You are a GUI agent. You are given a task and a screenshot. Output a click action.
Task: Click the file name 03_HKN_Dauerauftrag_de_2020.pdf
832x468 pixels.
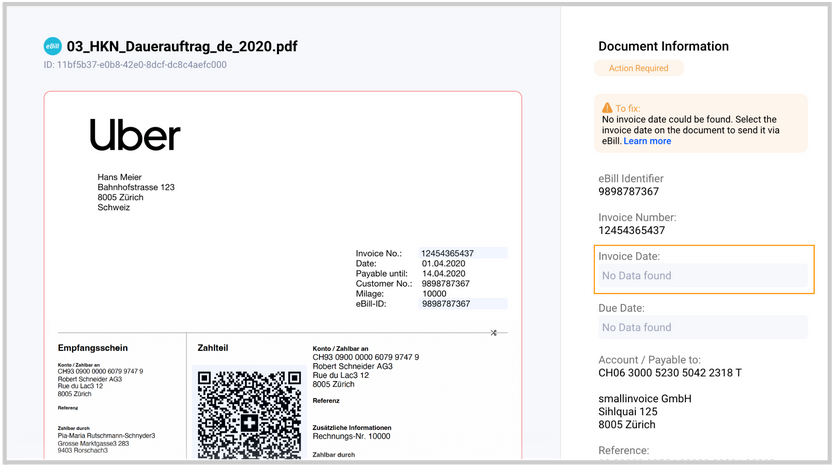pos(182,47)
